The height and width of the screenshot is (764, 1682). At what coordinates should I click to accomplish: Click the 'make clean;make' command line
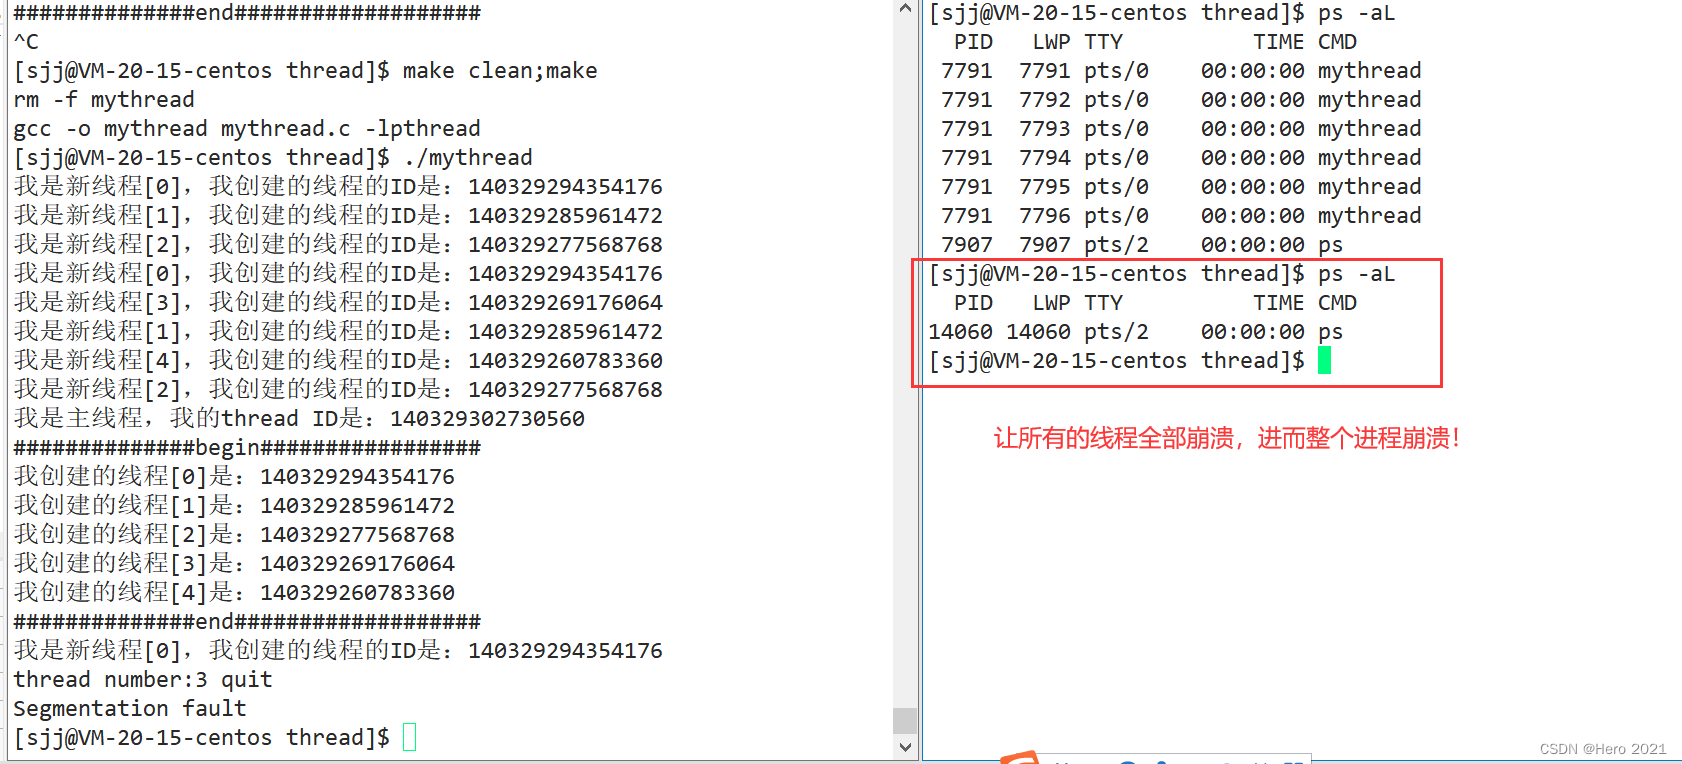tap(306, 71)
